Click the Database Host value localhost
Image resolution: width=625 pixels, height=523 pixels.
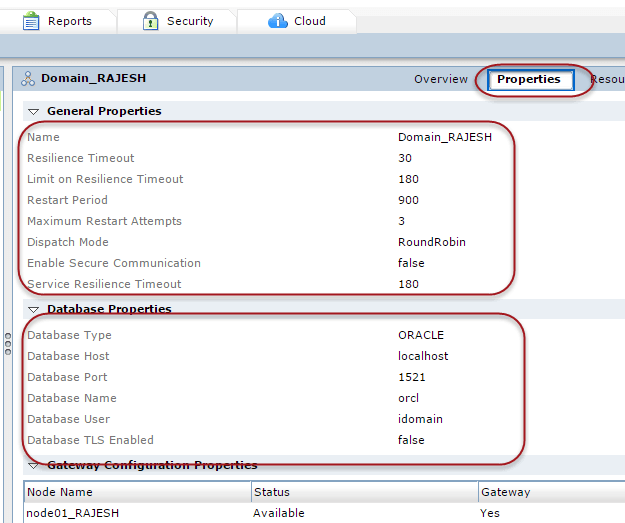coord(423,356)
